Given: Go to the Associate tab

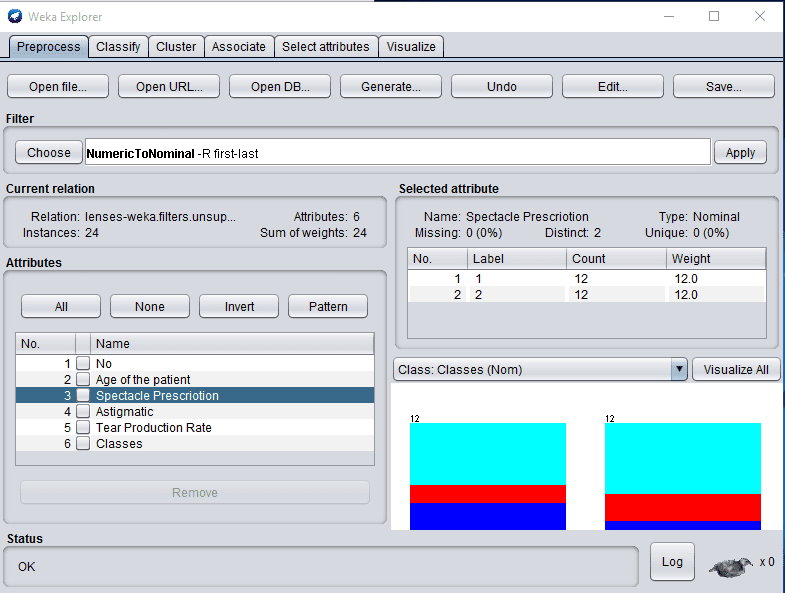Looking at the screenshot, I should [x=239, y=47].
